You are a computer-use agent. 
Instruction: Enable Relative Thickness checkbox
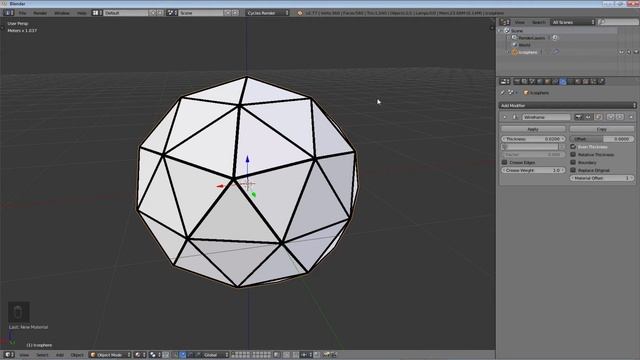573,154
